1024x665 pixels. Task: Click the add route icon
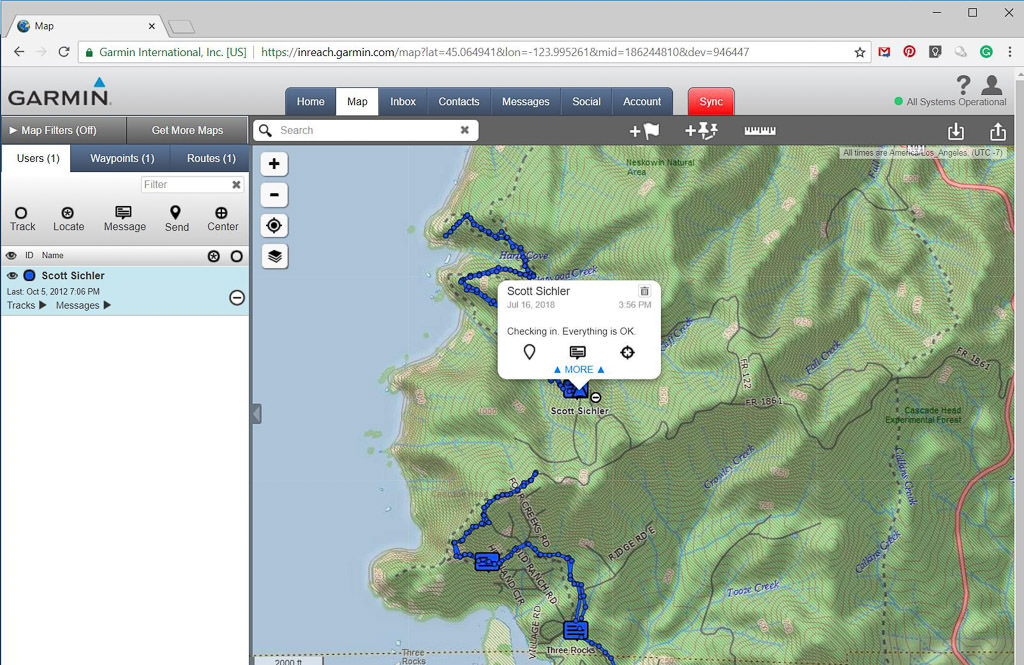pos(702,131)
